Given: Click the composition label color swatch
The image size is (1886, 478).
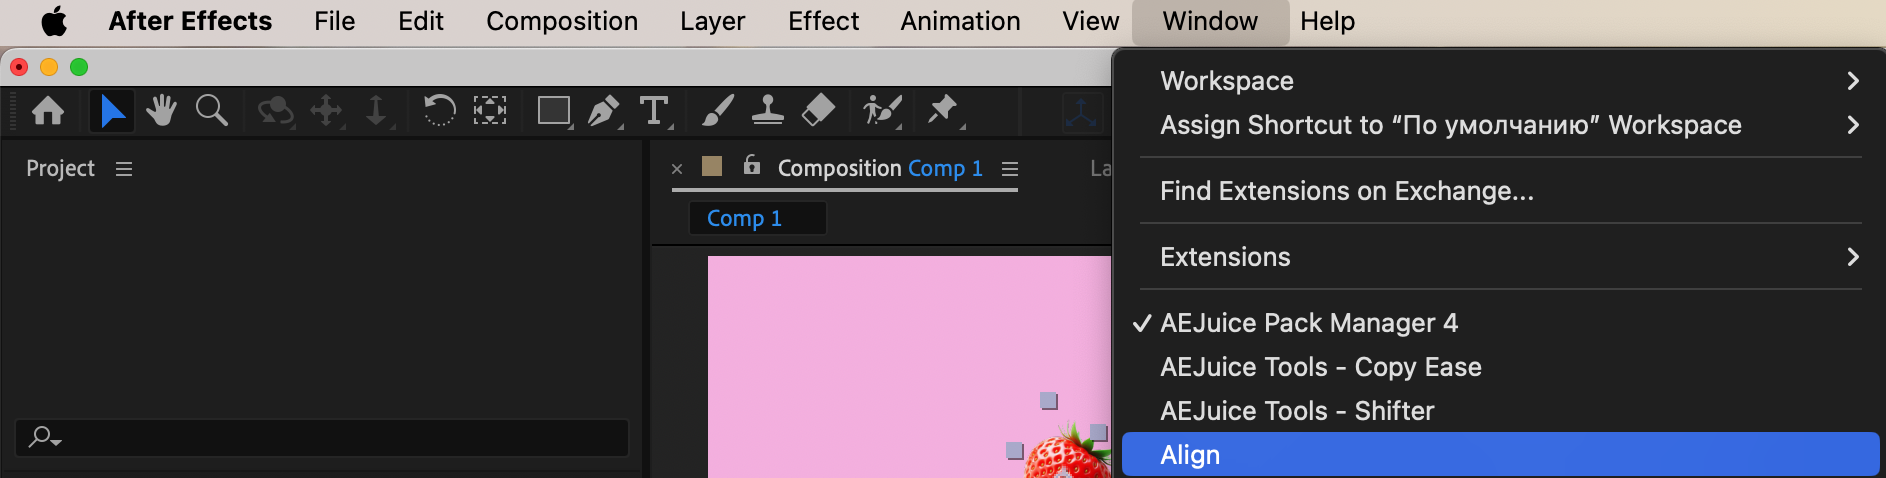Looking at the screenshot, I should click(712, 166).
